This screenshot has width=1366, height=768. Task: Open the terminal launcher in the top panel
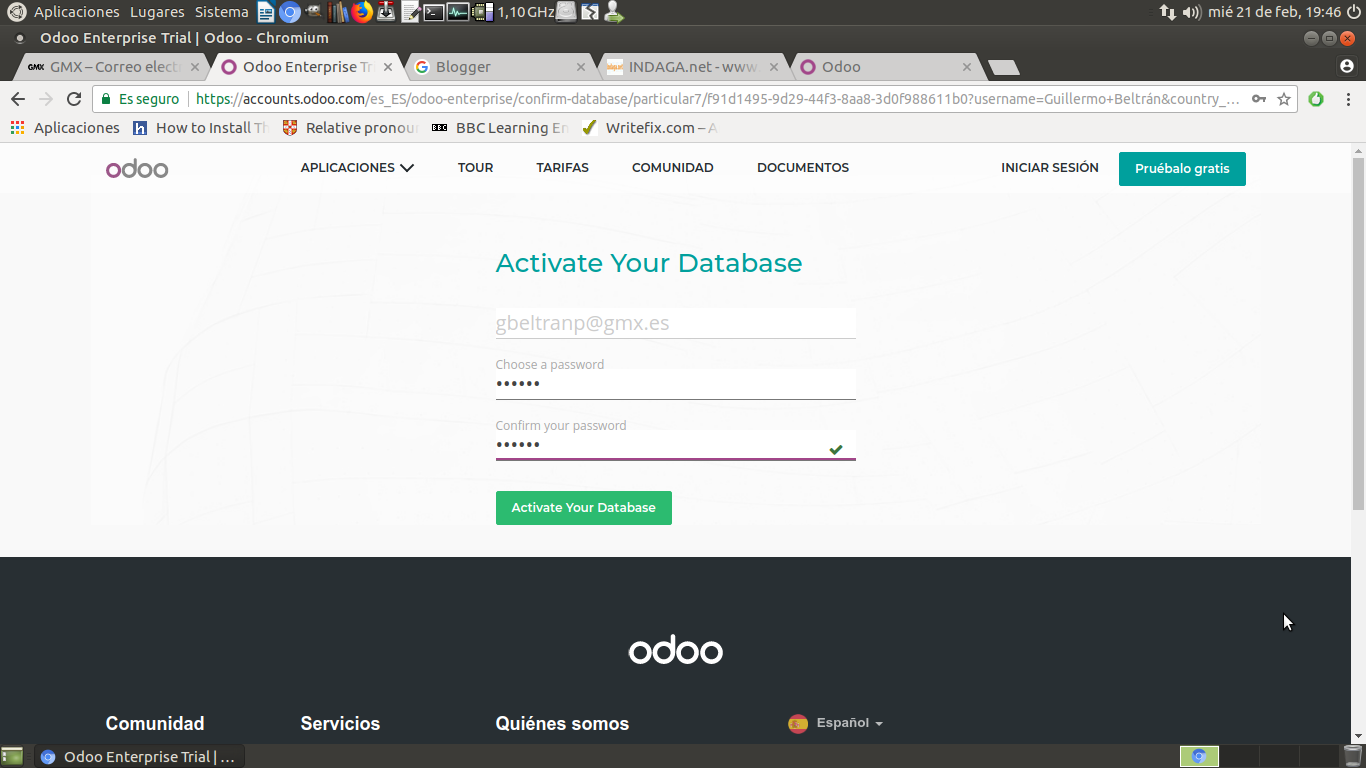[433, 12]
